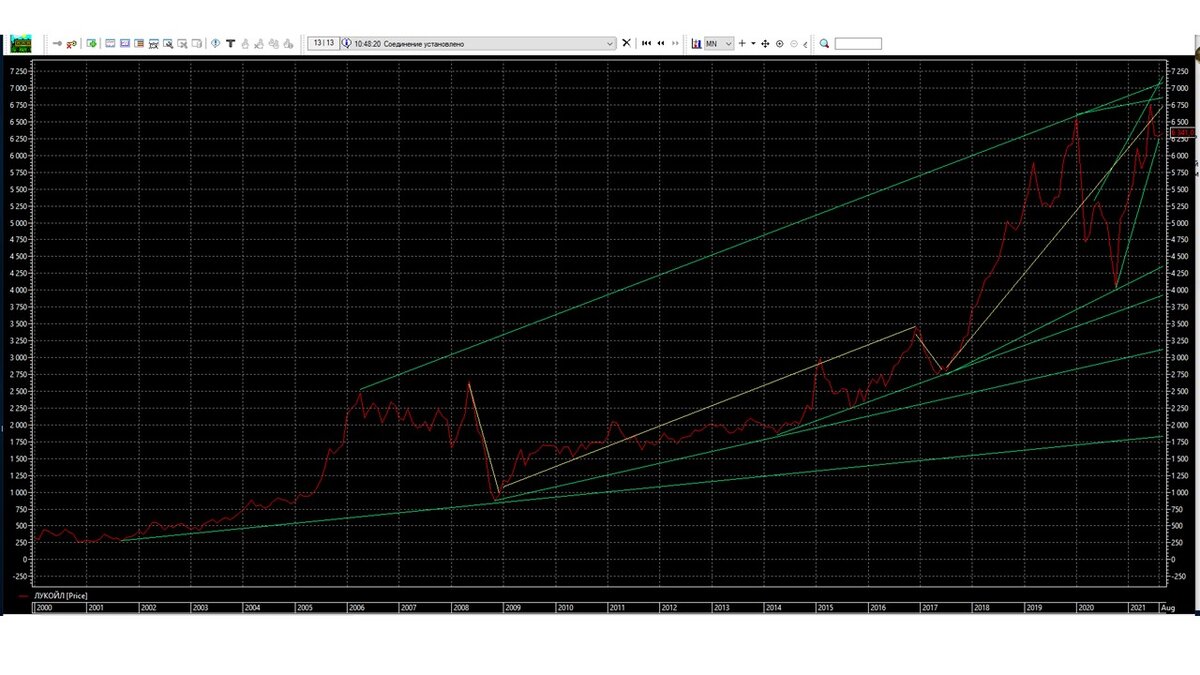The height and width of the screenshot is (675, 1200).
Task: Select the four-arrow move chart tool
Action: coord(765,44)
